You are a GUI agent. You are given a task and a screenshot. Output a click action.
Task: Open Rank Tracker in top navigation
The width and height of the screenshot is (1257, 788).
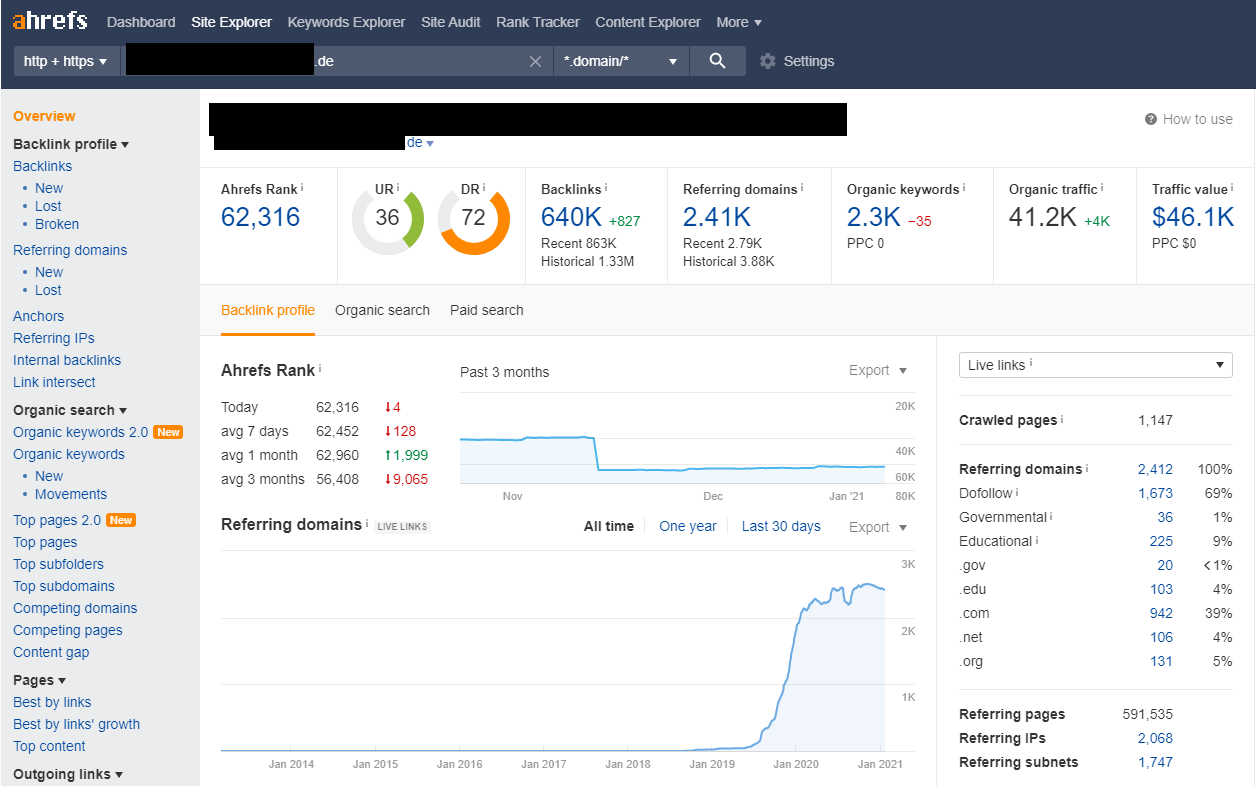(538, 22)
